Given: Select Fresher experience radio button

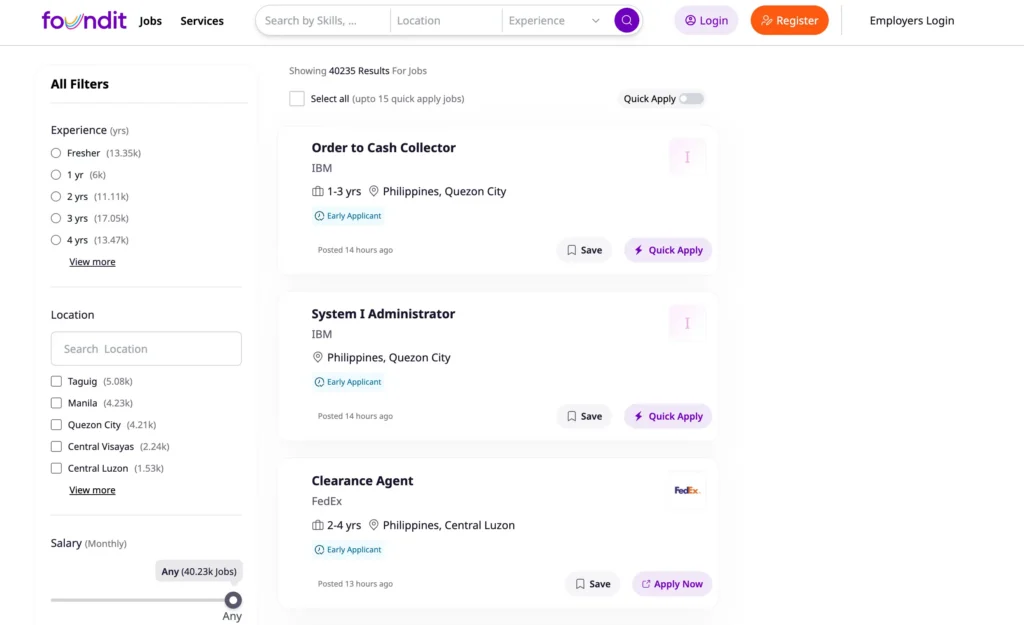Looking at the screenshot, I should (x=56, y=153).
